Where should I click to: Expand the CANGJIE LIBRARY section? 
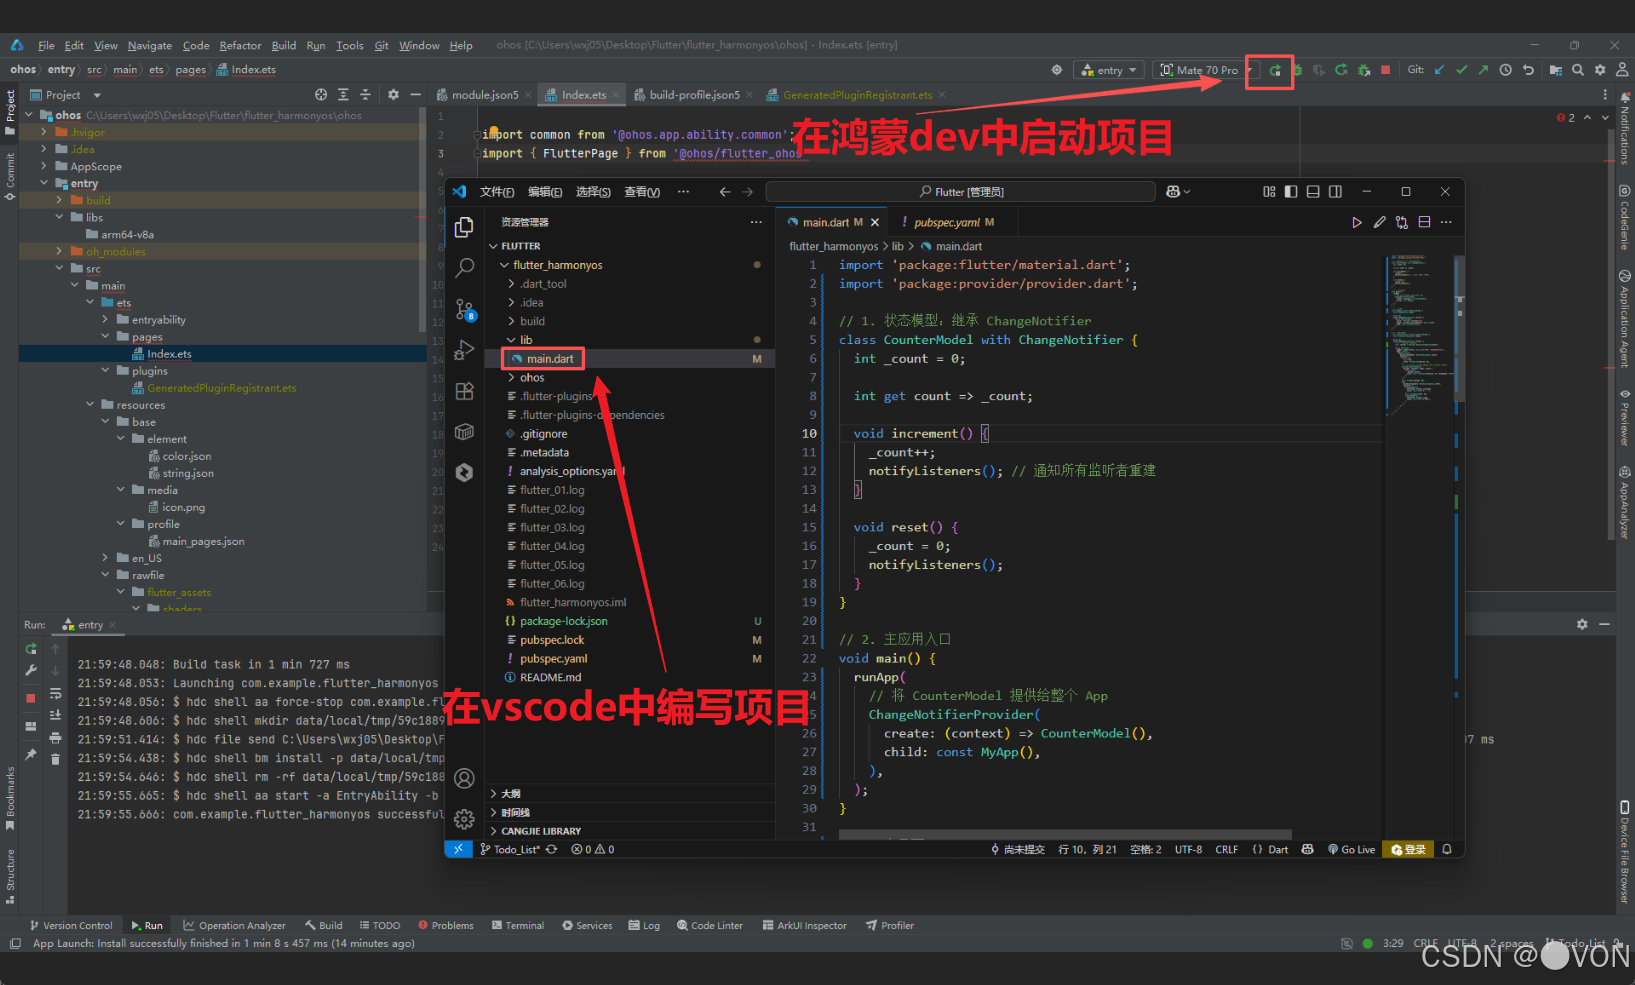click(540, 831)
